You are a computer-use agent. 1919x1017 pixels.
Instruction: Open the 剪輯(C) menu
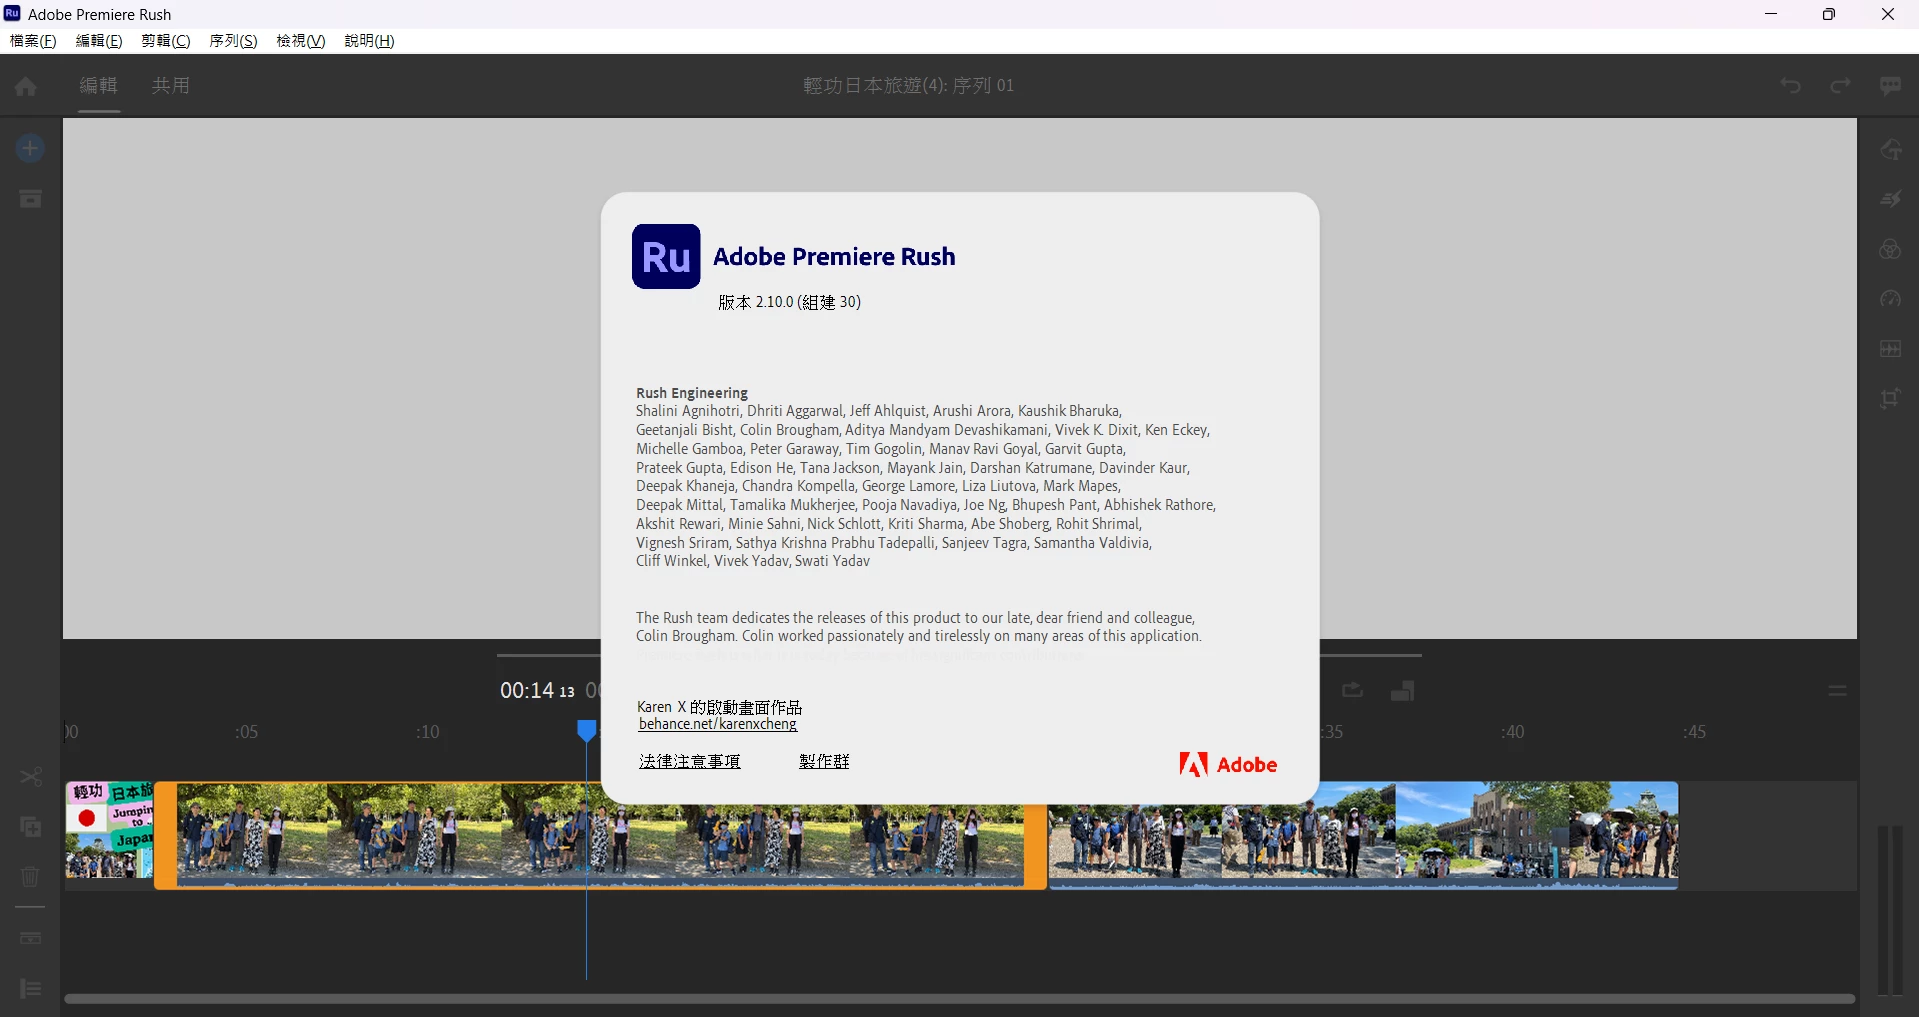[166, 41]
